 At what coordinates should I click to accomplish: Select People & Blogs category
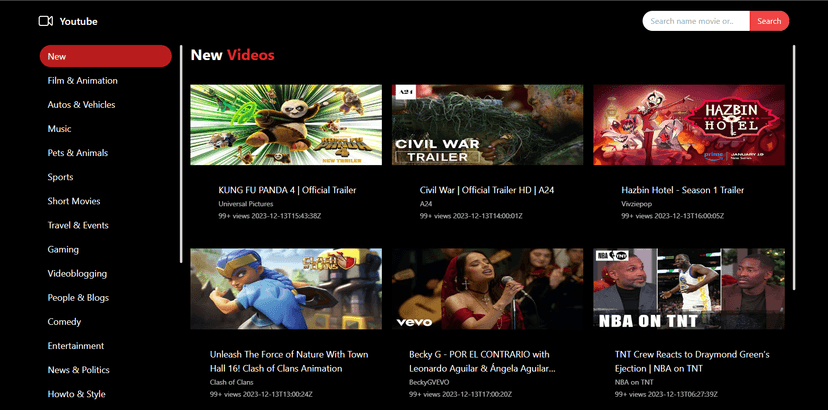[x=78, y=297]
